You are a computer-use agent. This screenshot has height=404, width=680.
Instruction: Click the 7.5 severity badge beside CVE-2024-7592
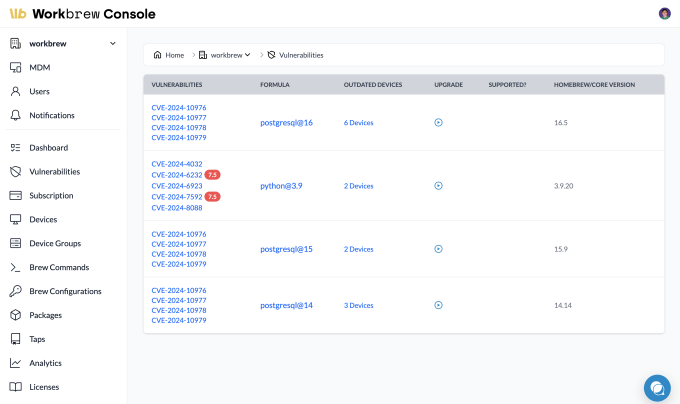[212, 197]
